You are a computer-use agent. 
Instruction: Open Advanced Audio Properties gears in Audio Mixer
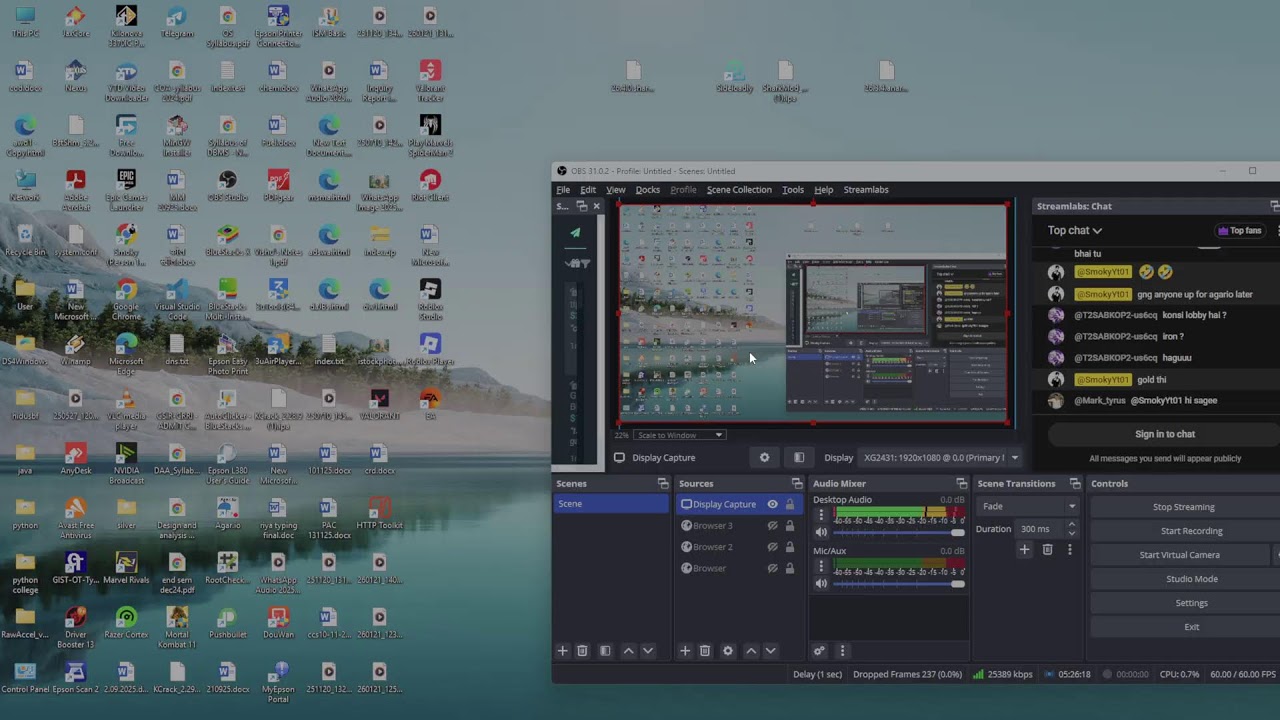(x=819, y=651)
